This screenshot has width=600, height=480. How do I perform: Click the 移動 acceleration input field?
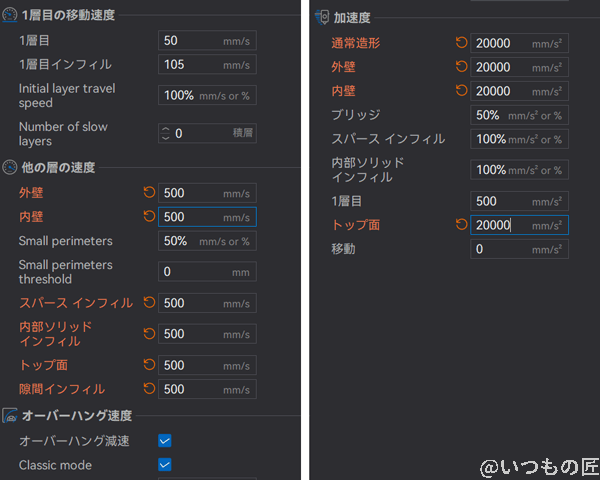coord(518,249)
